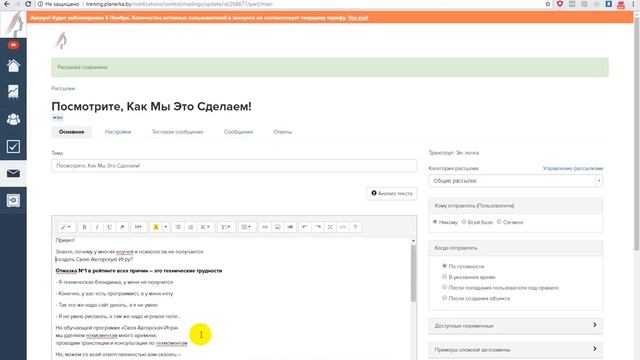Select the 'В указанное время' send time option
The image size is (640, 360).
click(444, 276)
